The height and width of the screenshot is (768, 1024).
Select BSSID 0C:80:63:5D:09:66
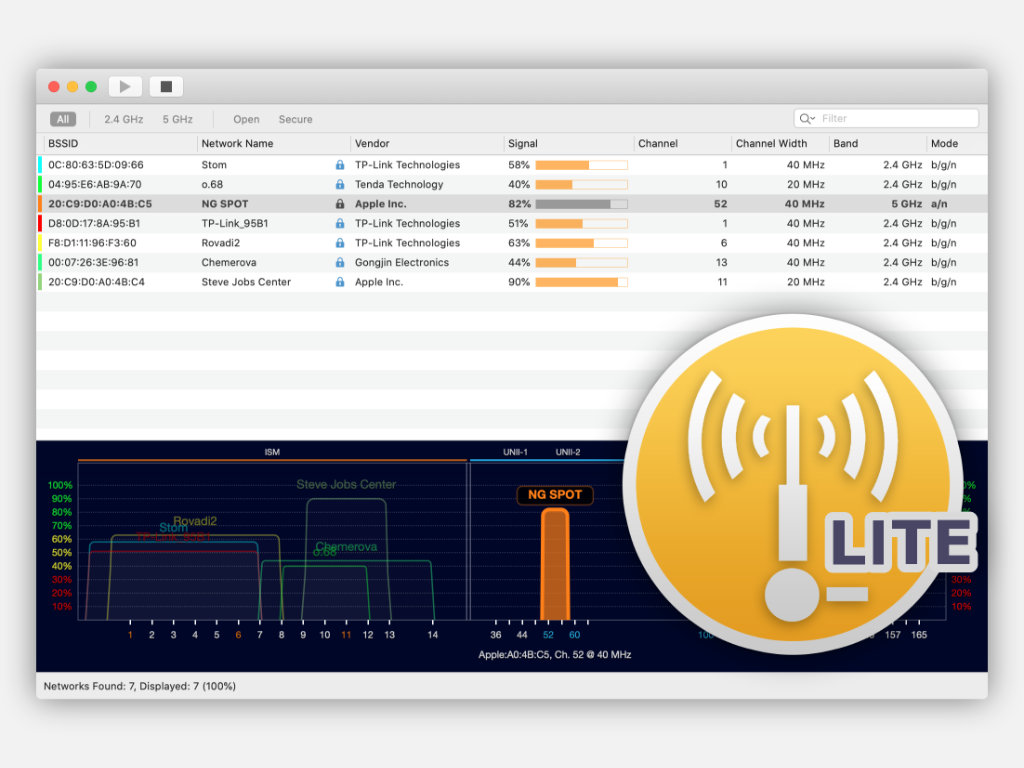point(96,165)
